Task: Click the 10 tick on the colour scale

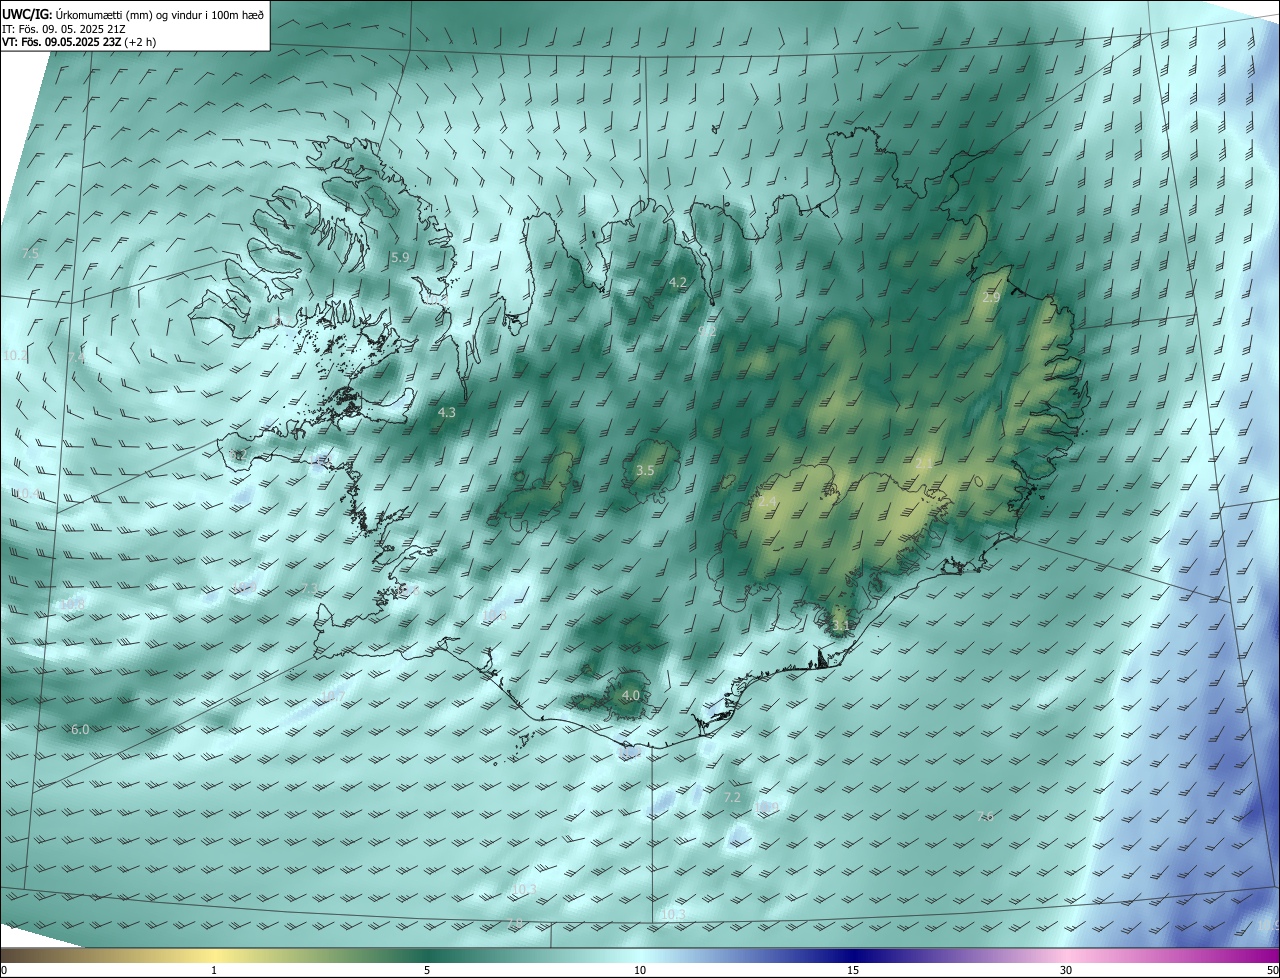Action: 640,970
